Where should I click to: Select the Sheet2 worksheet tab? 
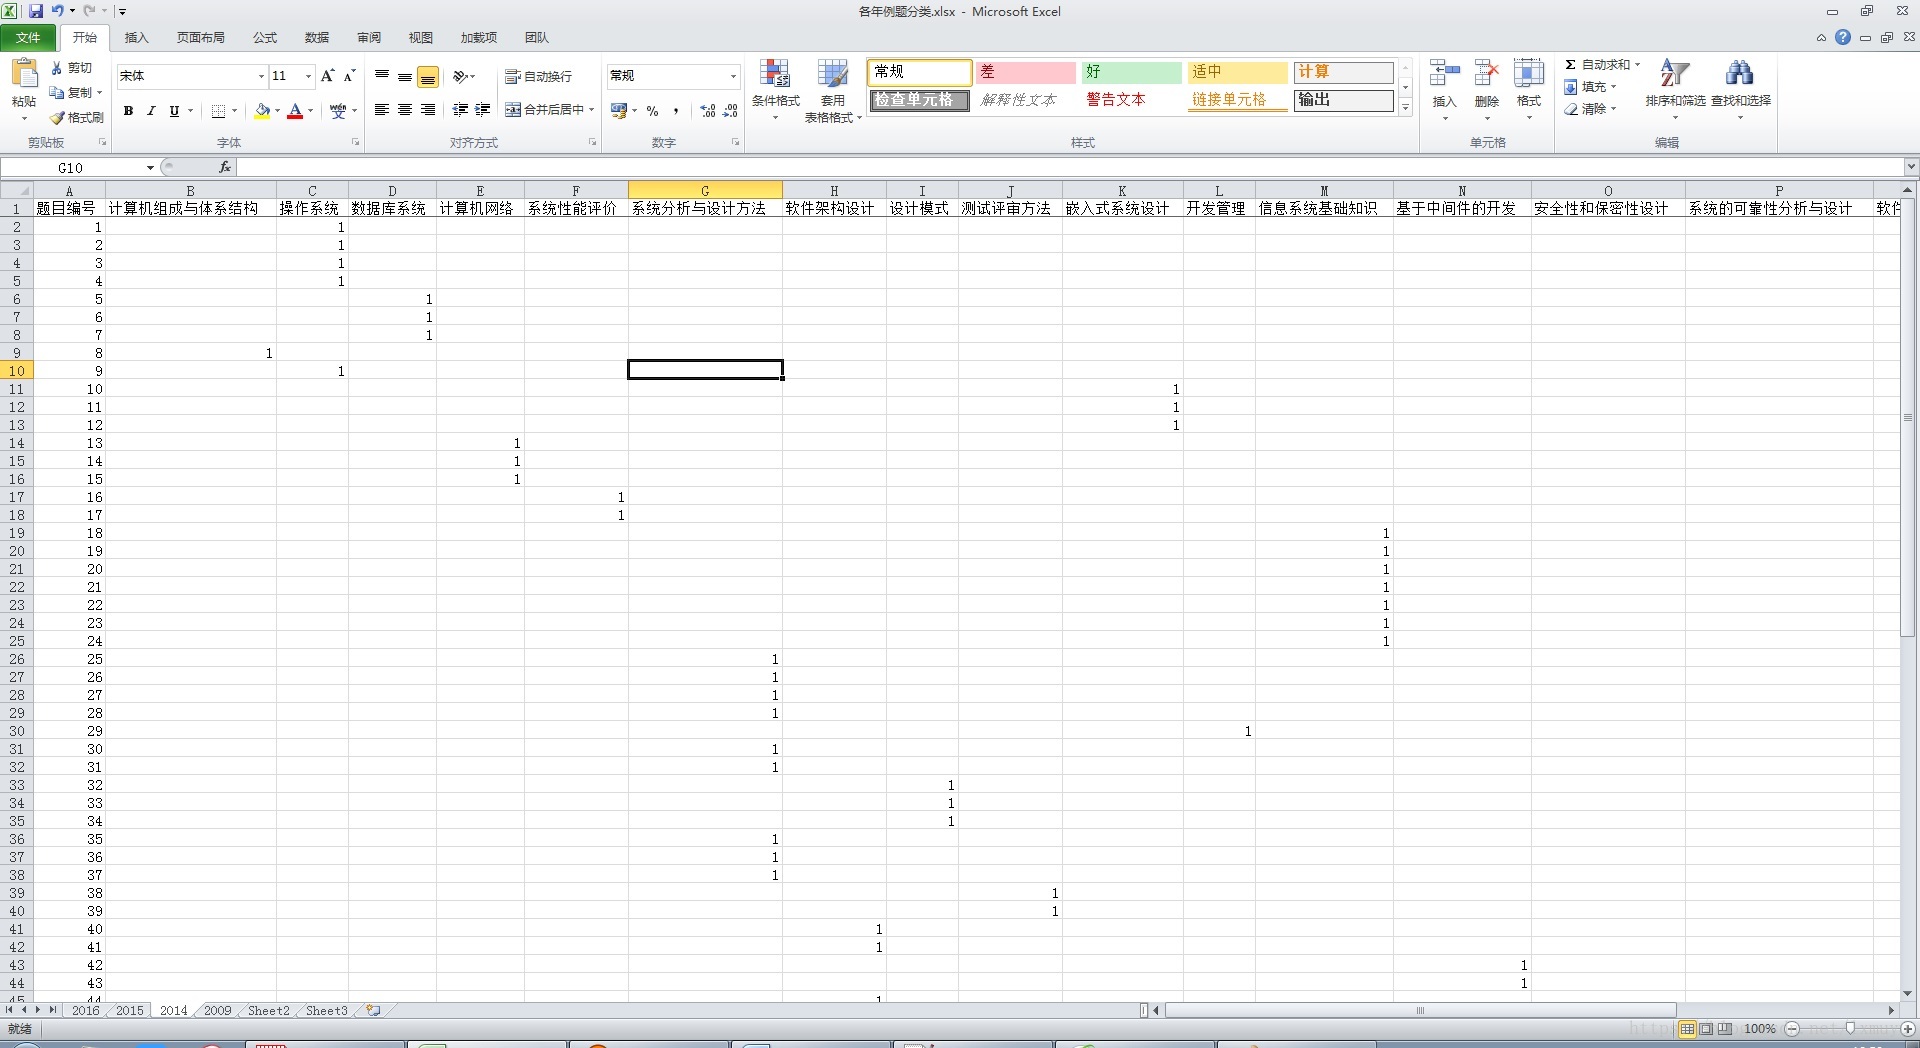click(268, 1011)
